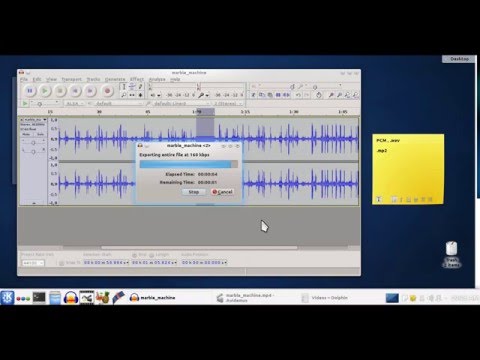Adjust the track pan slider
Image resolution: width=480 pixels, height=360 pixels.
point(33,151)
